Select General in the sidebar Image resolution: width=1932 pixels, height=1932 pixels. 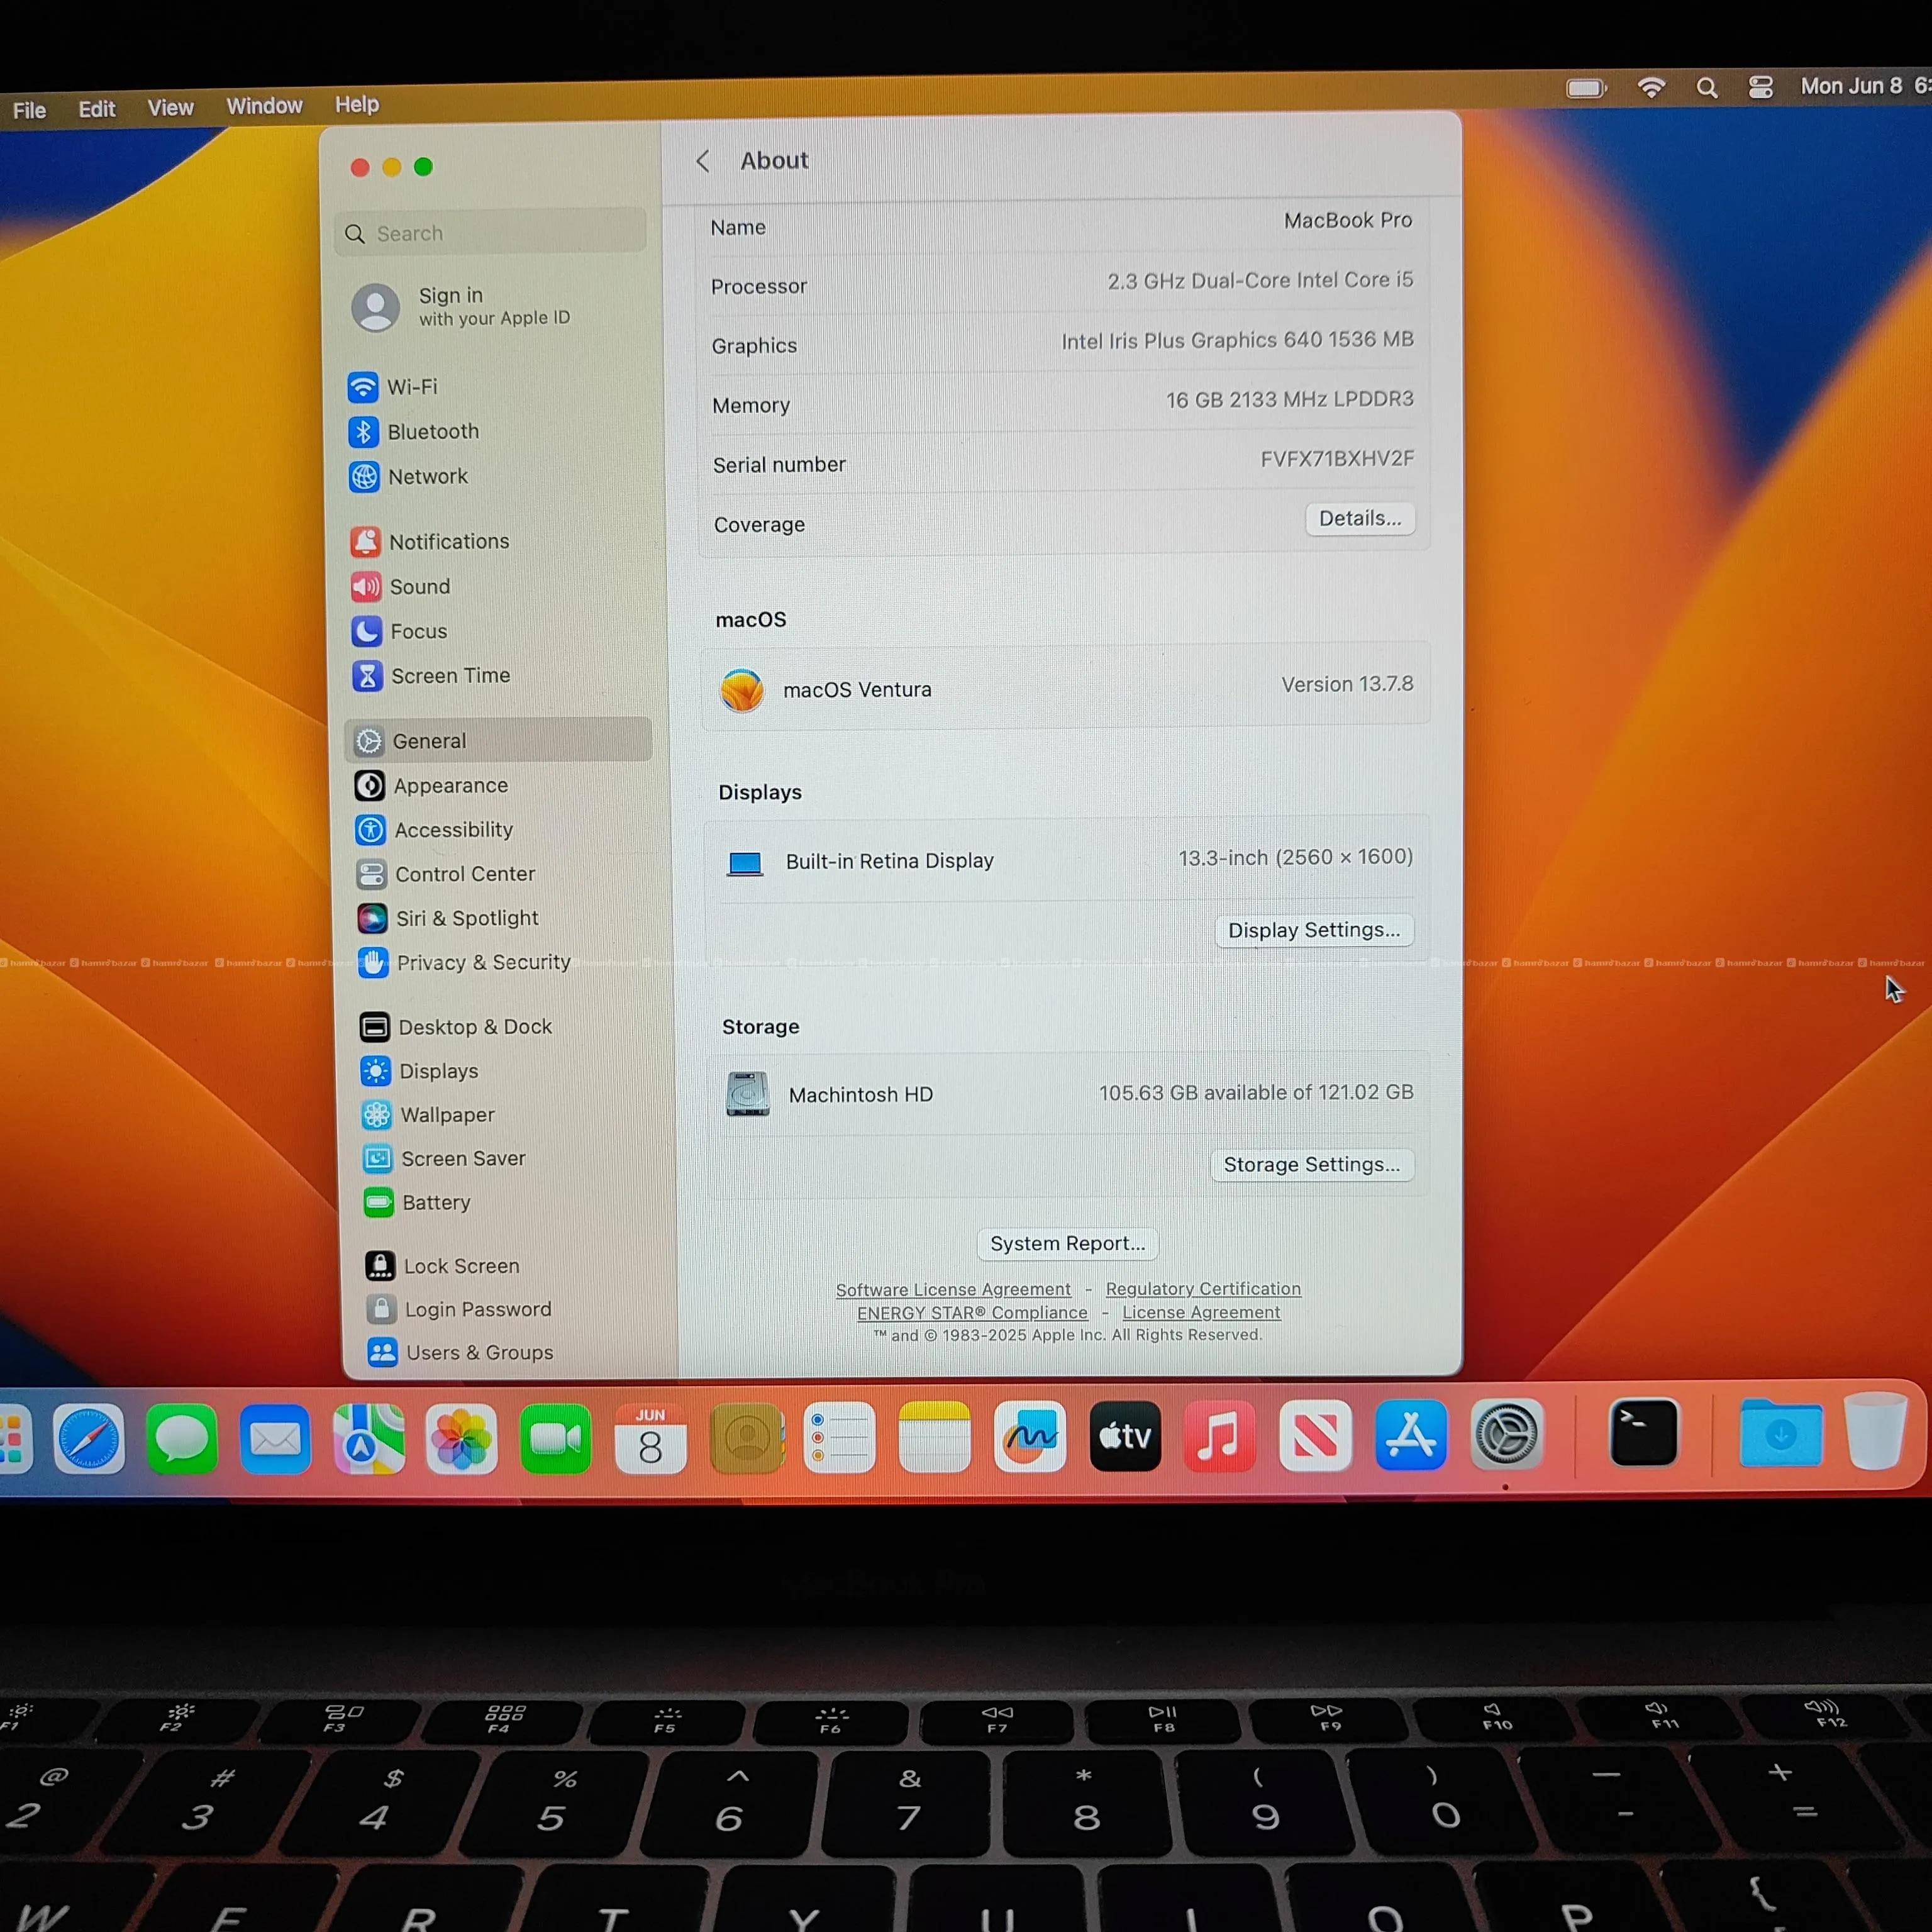498,741
